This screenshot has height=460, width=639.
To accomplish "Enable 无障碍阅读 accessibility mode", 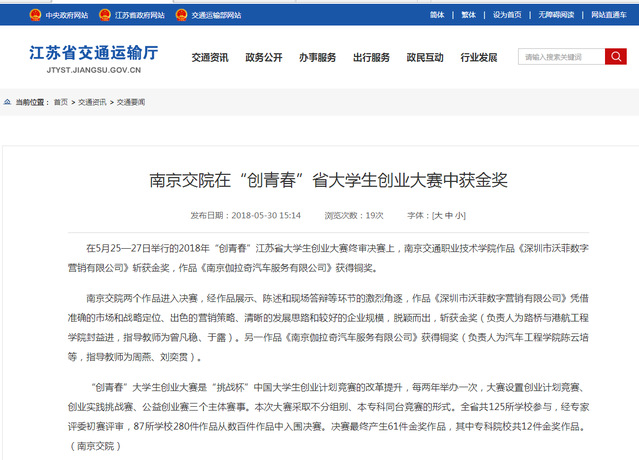I will (x=558, y=15).
